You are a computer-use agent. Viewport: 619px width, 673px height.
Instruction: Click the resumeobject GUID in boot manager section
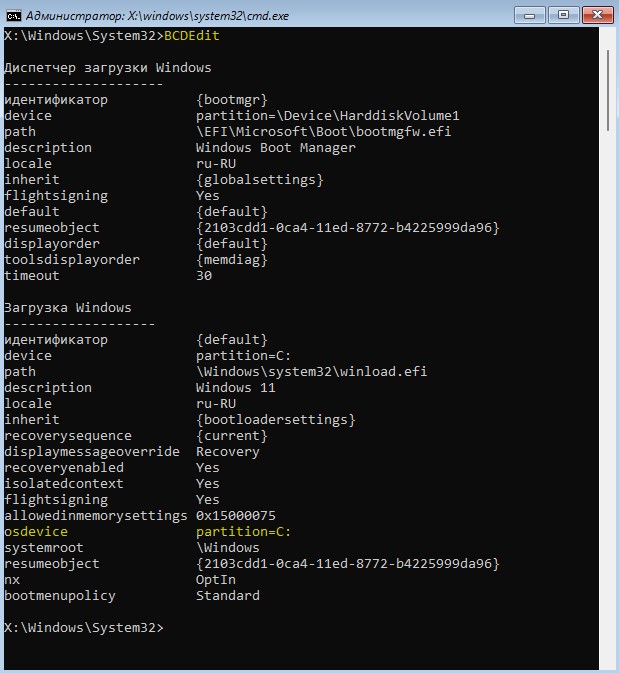tap(348, 228)
